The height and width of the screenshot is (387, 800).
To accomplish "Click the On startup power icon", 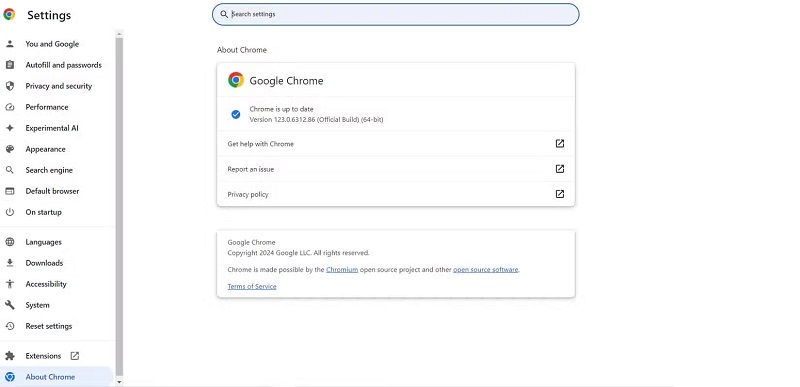I will tap(10, 212).
